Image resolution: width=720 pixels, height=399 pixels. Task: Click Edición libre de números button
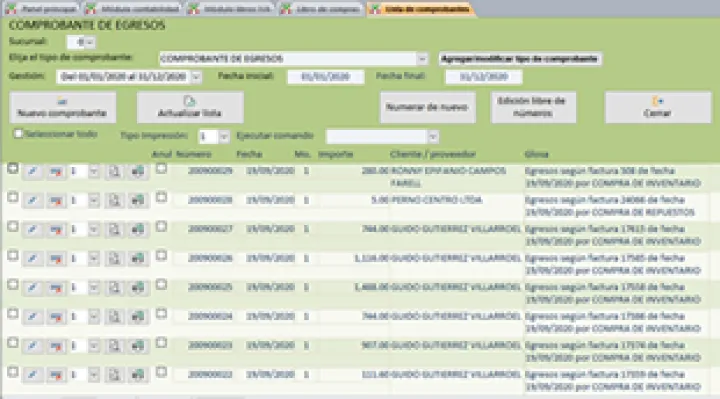click(x=533, y=107)
